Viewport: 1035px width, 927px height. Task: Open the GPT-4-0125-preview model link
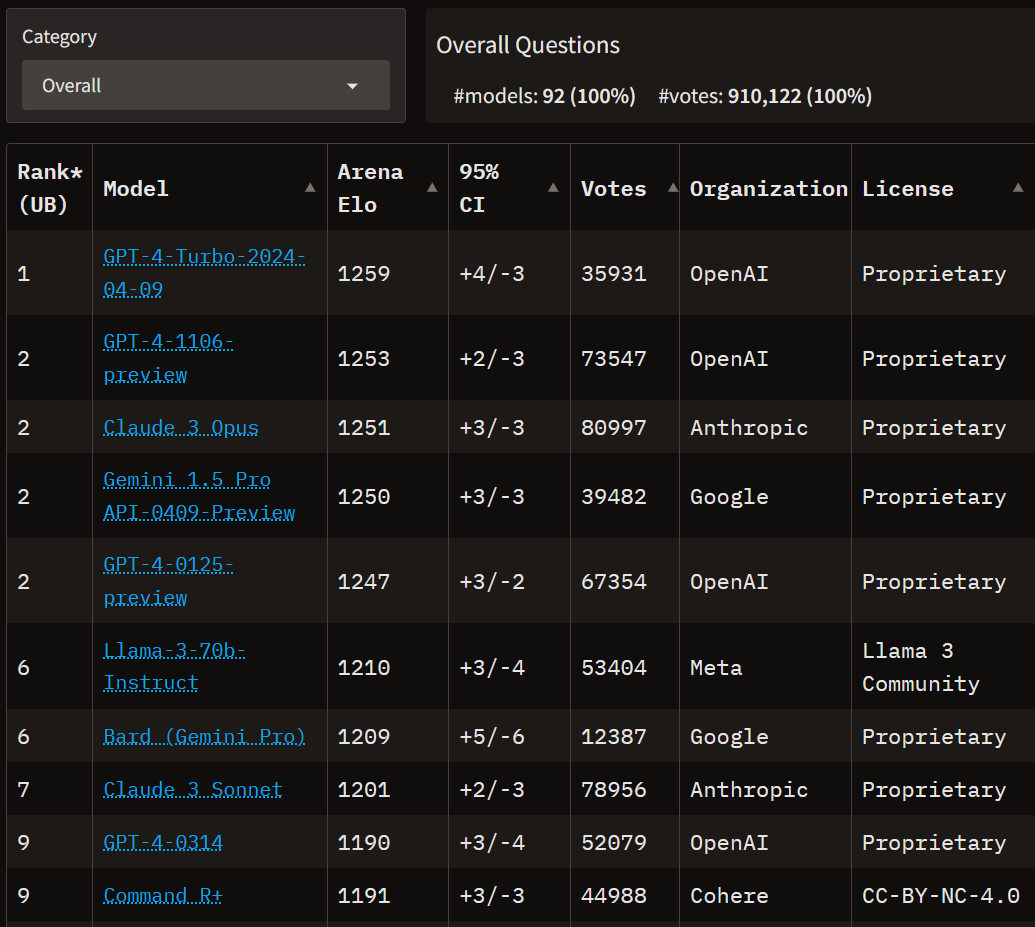168,581
